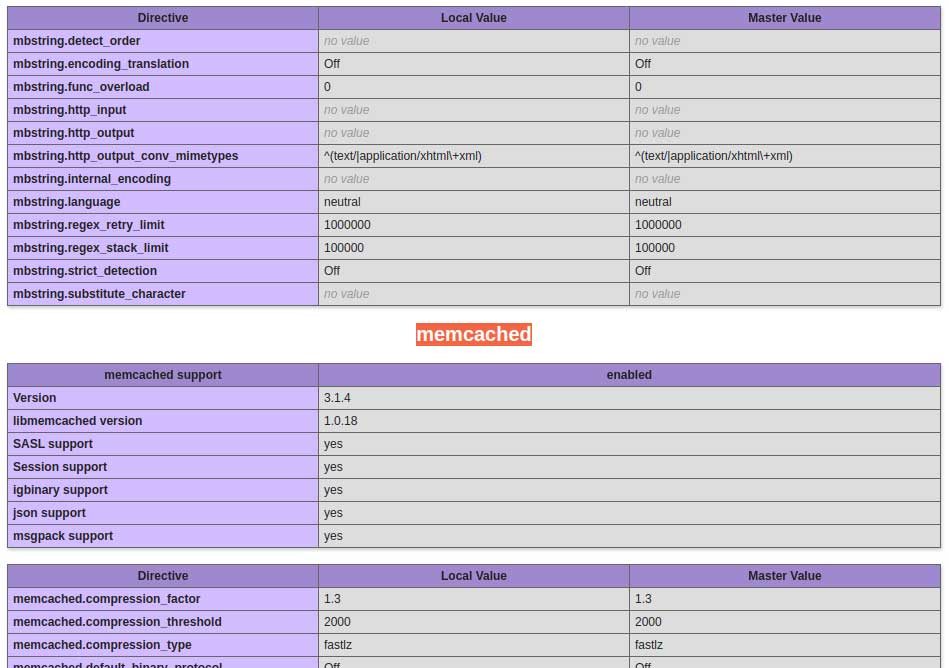Click the mbstring.func_overload row label
949x668 pixels.
pos(81,87)
